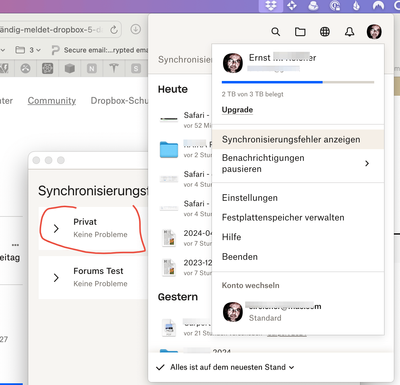Open the Dropbox folder icon in popup header
The width and height of the screenshot is (400, 385).
coord(300,32)
